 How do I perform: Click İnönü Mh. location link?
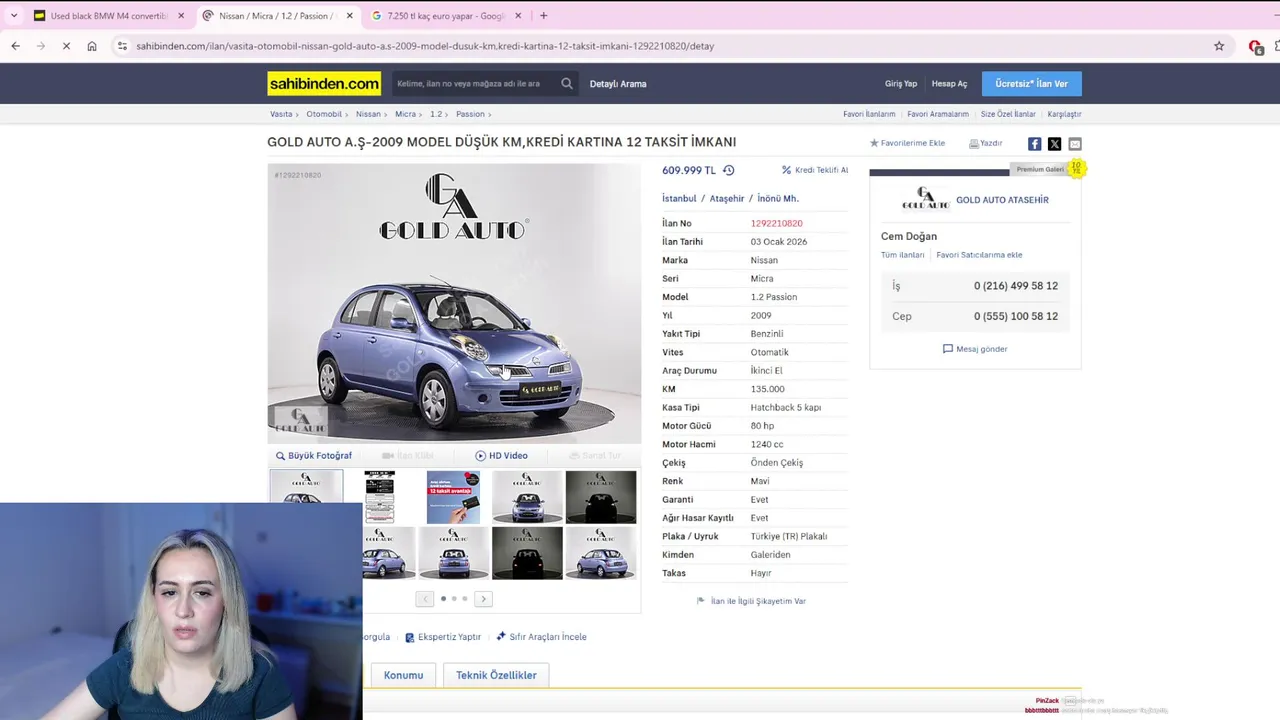point(778,199)
